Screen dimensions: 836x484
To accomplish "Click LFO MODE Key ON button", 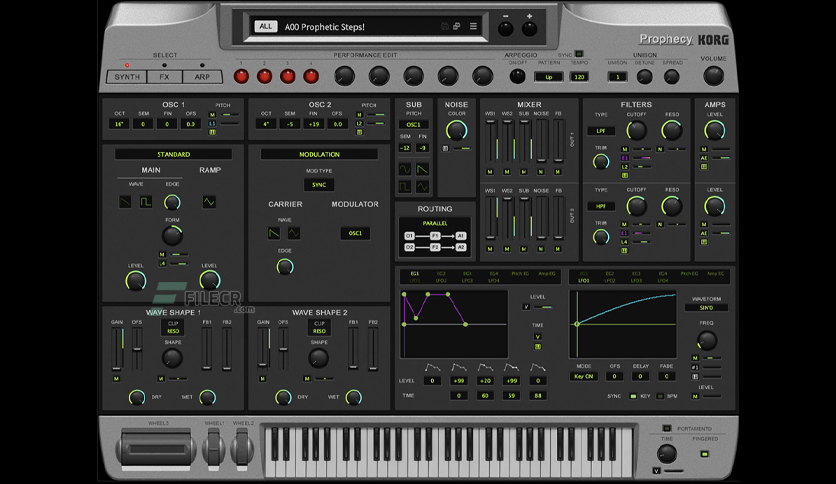I will click(584, 376).
